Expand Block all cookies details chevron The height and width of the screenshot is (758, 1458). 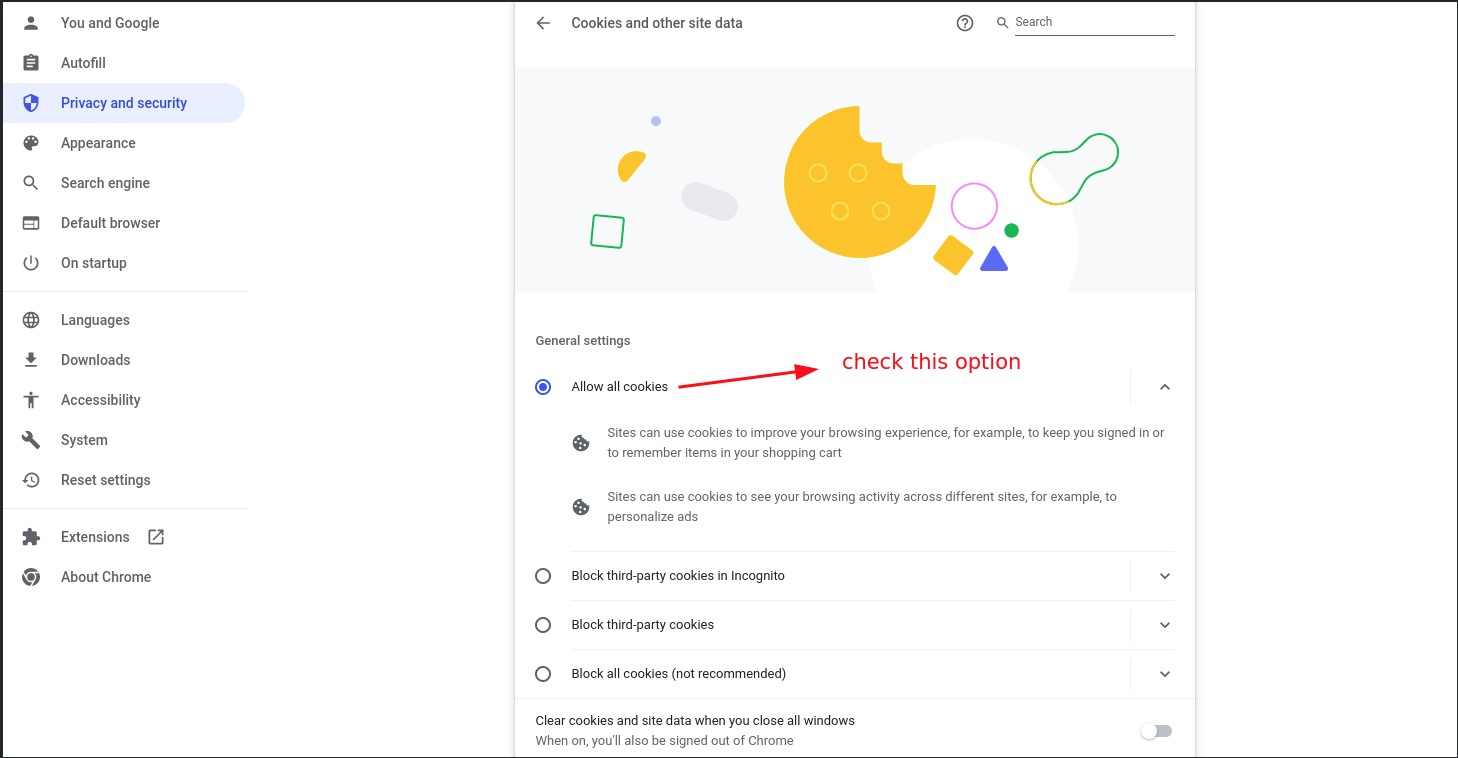[1164, 674]
